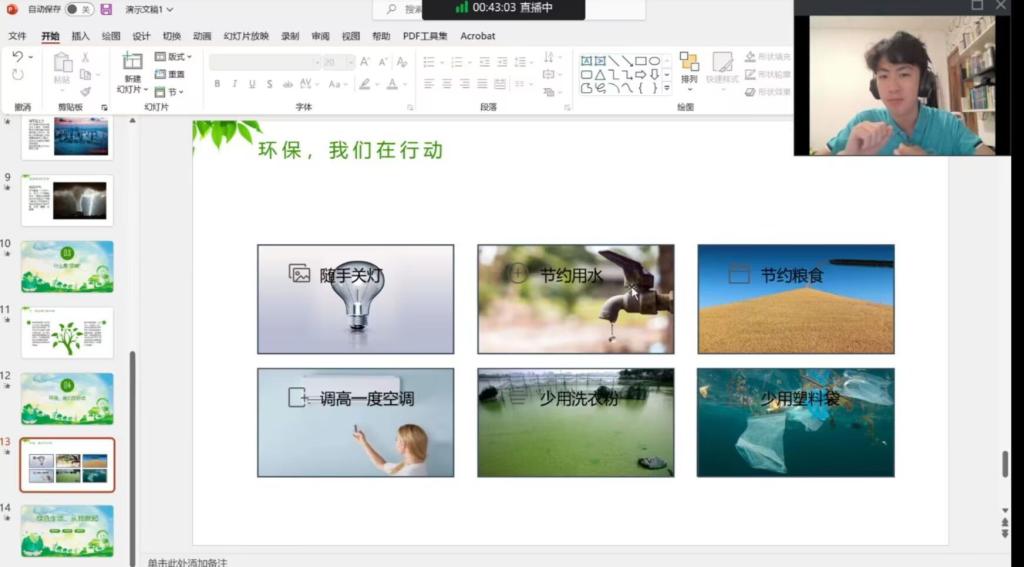
Task: Open the clipboard dialog launcher
Action: [104, 107]
